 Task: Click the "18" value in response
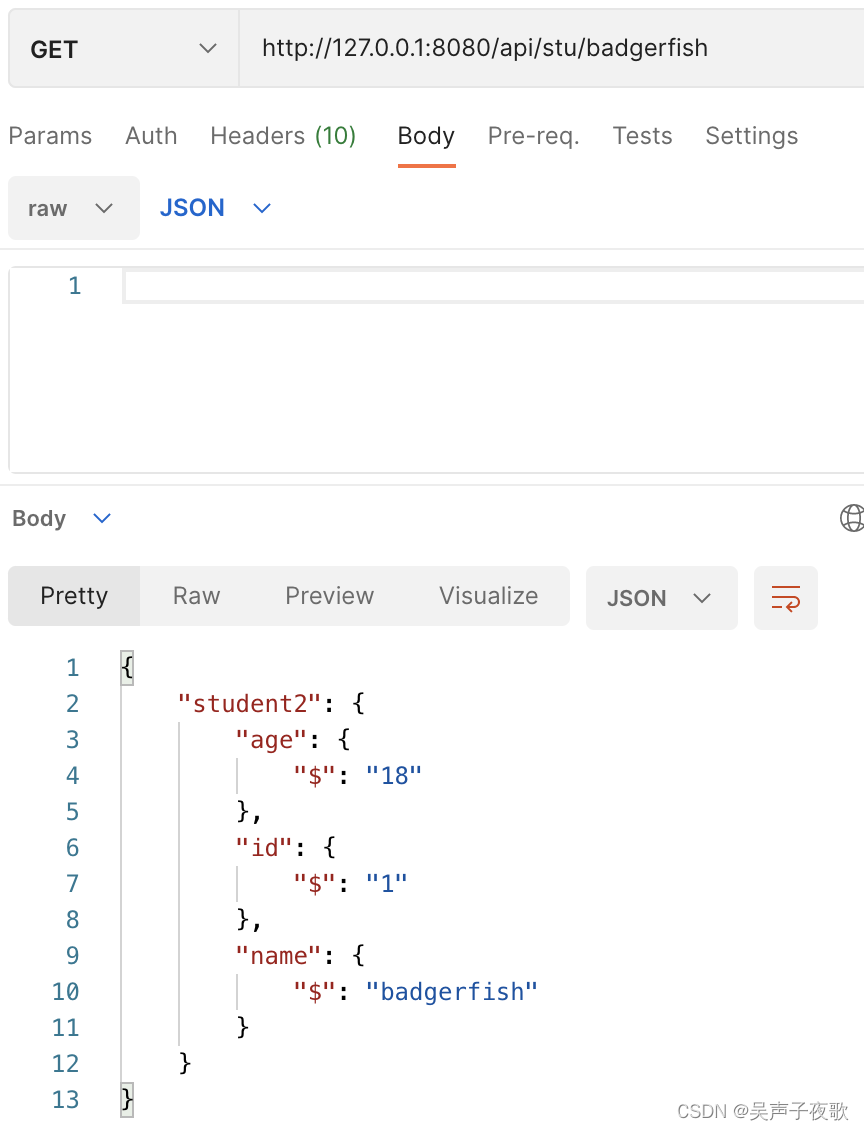[x=393, y=775]
